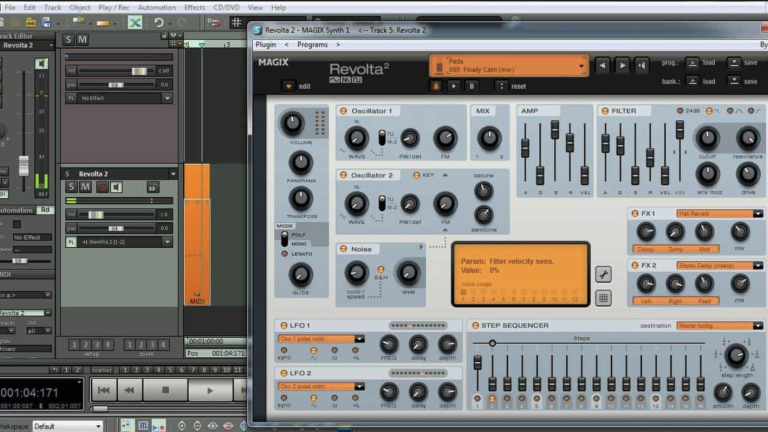Screen dimensions: 768x432
Task: Select preset slot B
Action: coord(472,86)
